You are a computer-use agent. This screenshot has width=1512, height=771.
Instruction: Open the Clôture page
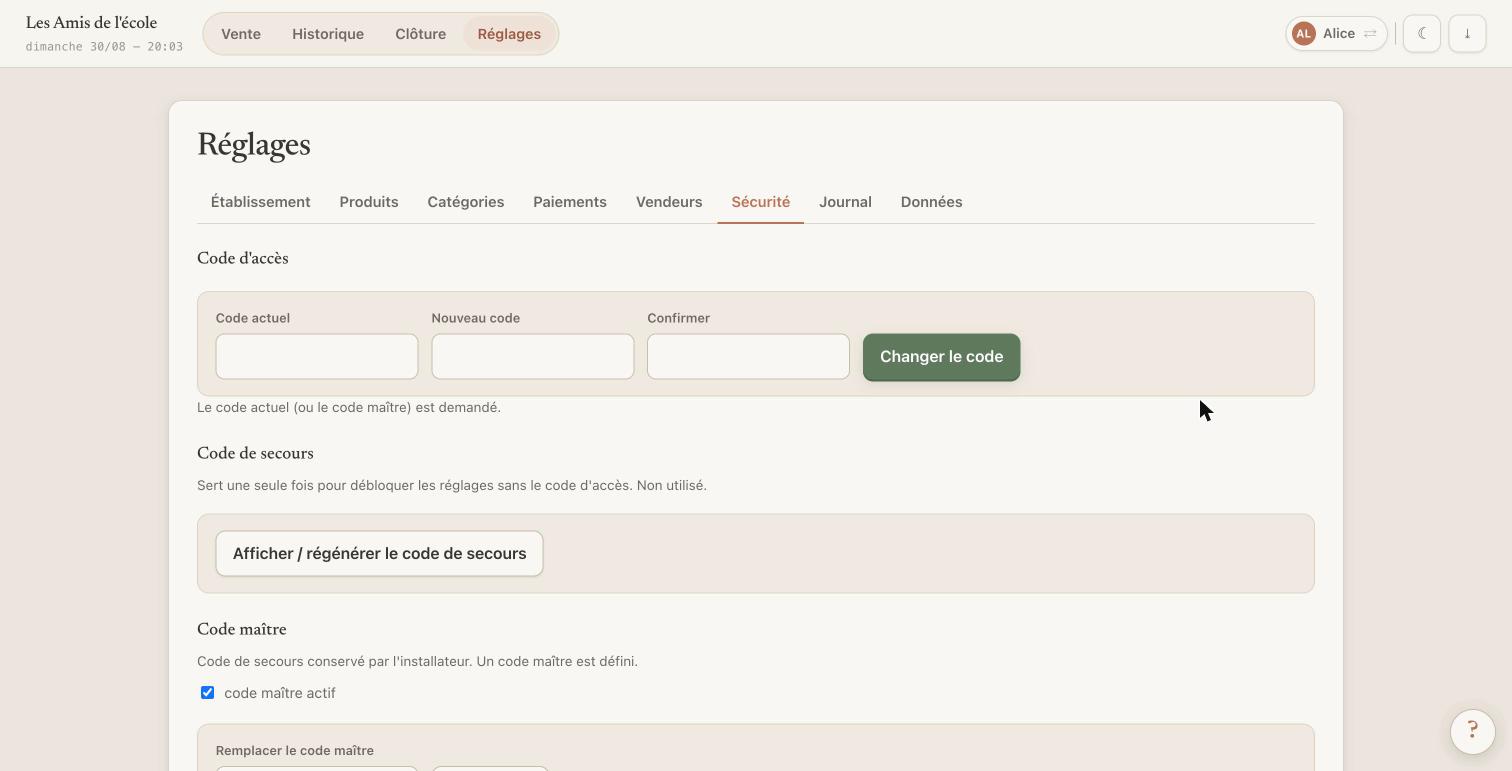(420, 34)
